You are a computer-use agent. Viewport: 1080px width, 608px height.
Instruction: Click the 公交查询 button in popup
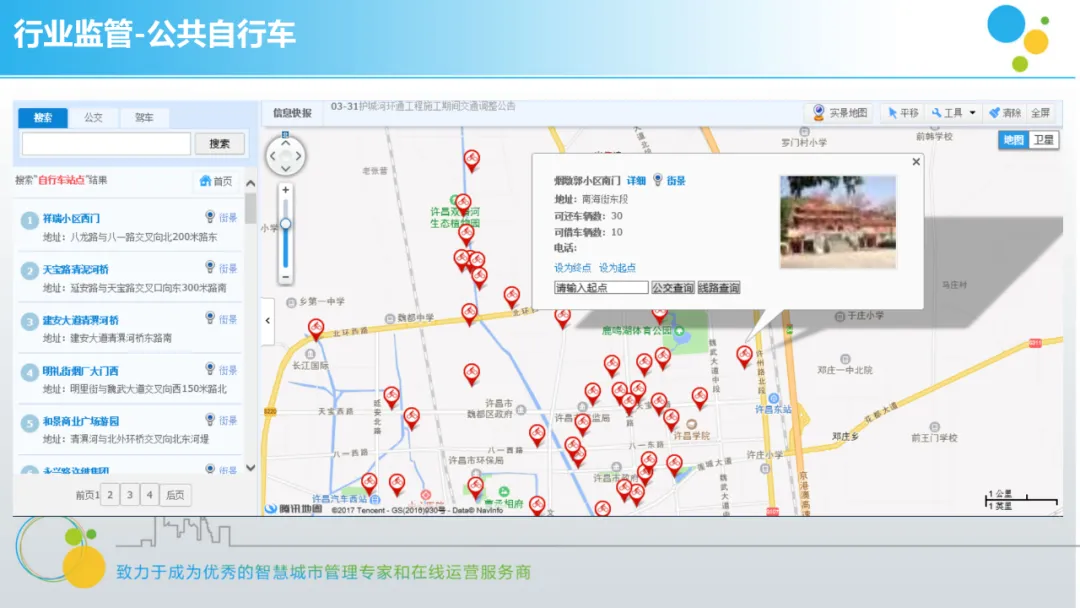tap(672, 288)
